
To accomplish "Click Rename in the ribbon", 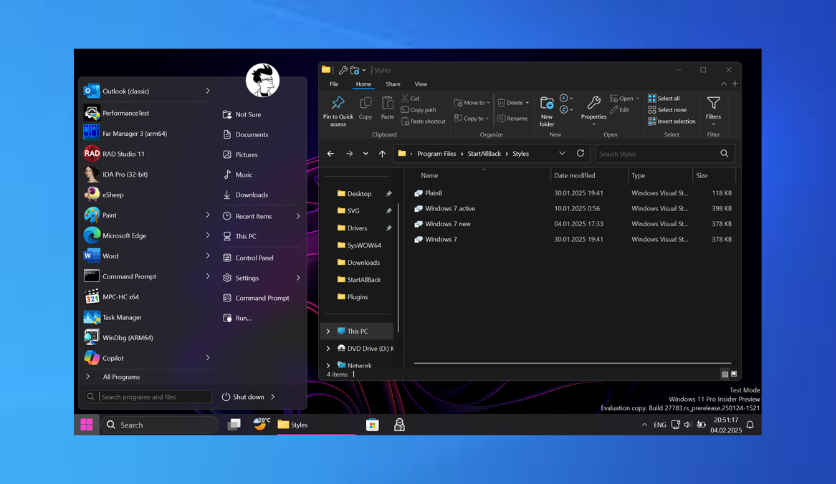I will (x=512, y=118).
